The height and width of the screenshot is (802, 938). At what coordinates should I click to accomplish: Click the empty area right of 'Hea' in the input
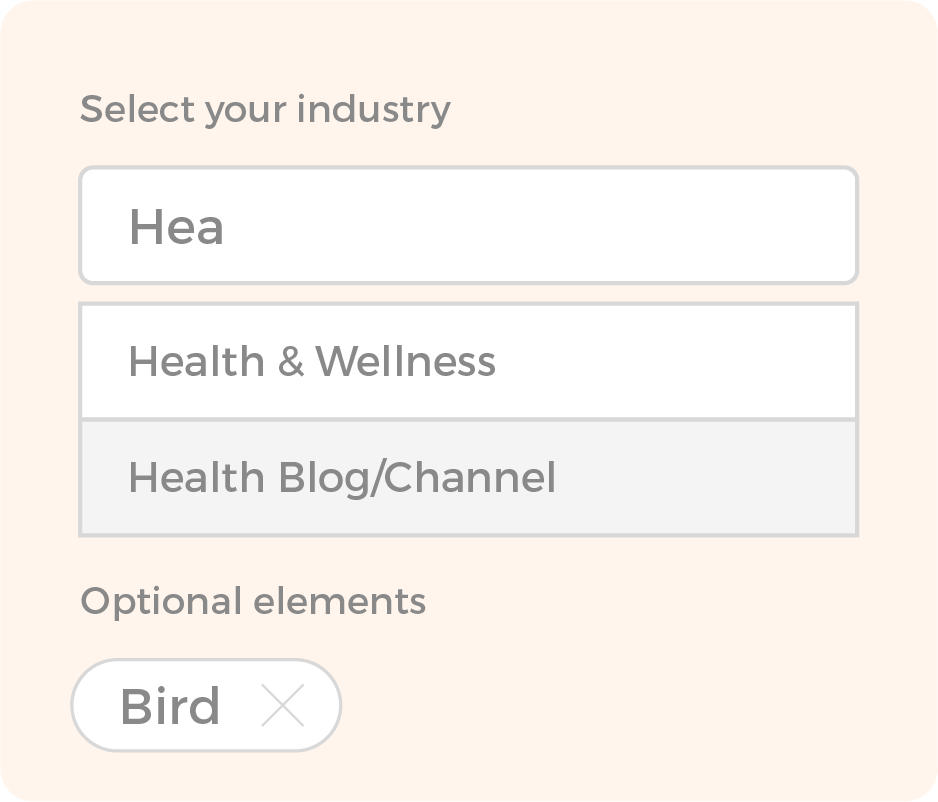540,226
